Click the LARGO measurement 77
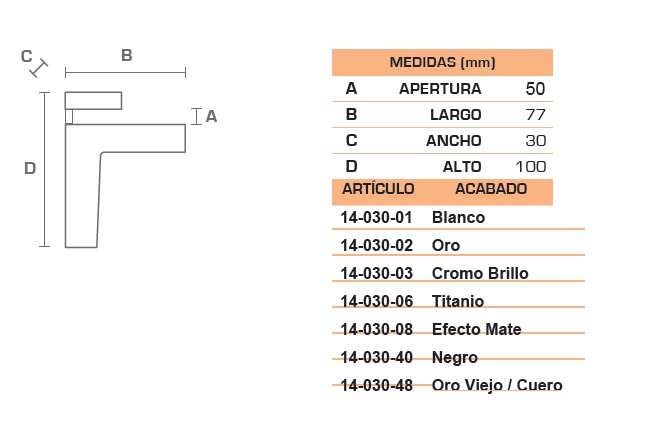This screenshot has width=648, height=437. click(x=536, y=115)
